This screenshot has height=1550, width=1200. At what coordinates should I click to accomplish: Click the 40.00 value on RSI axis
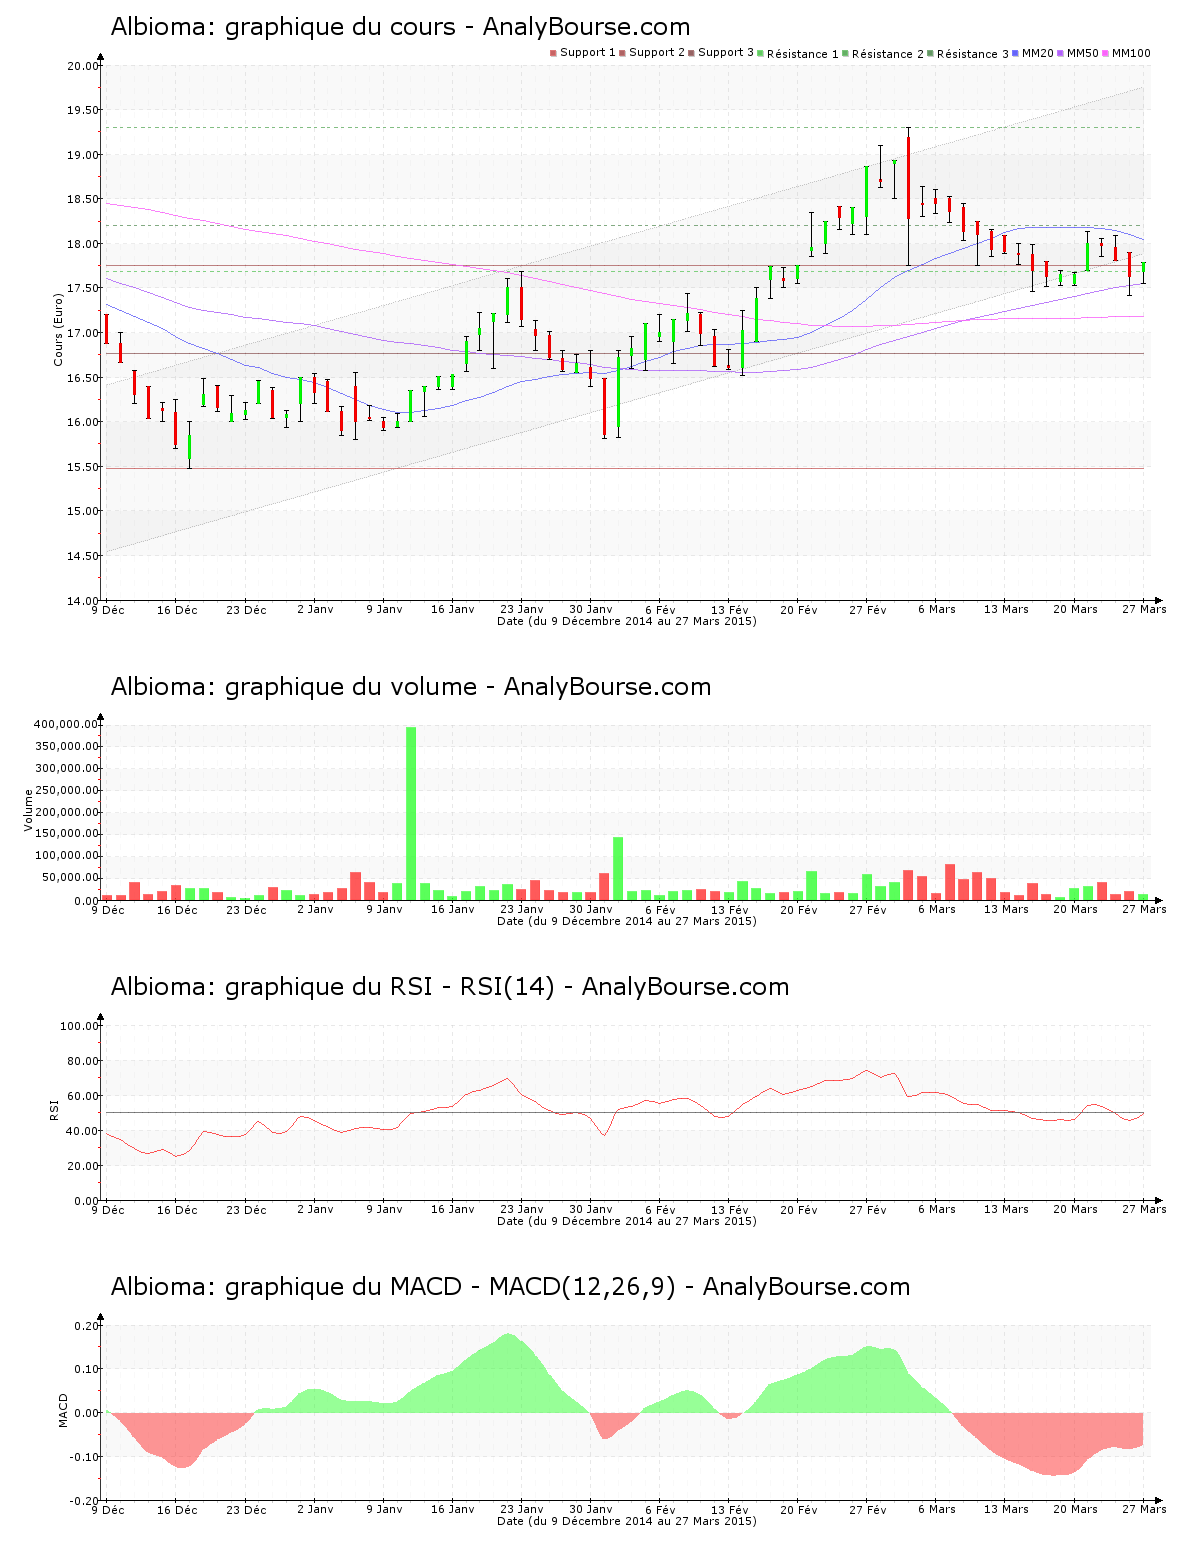[x=83, y=1131]
